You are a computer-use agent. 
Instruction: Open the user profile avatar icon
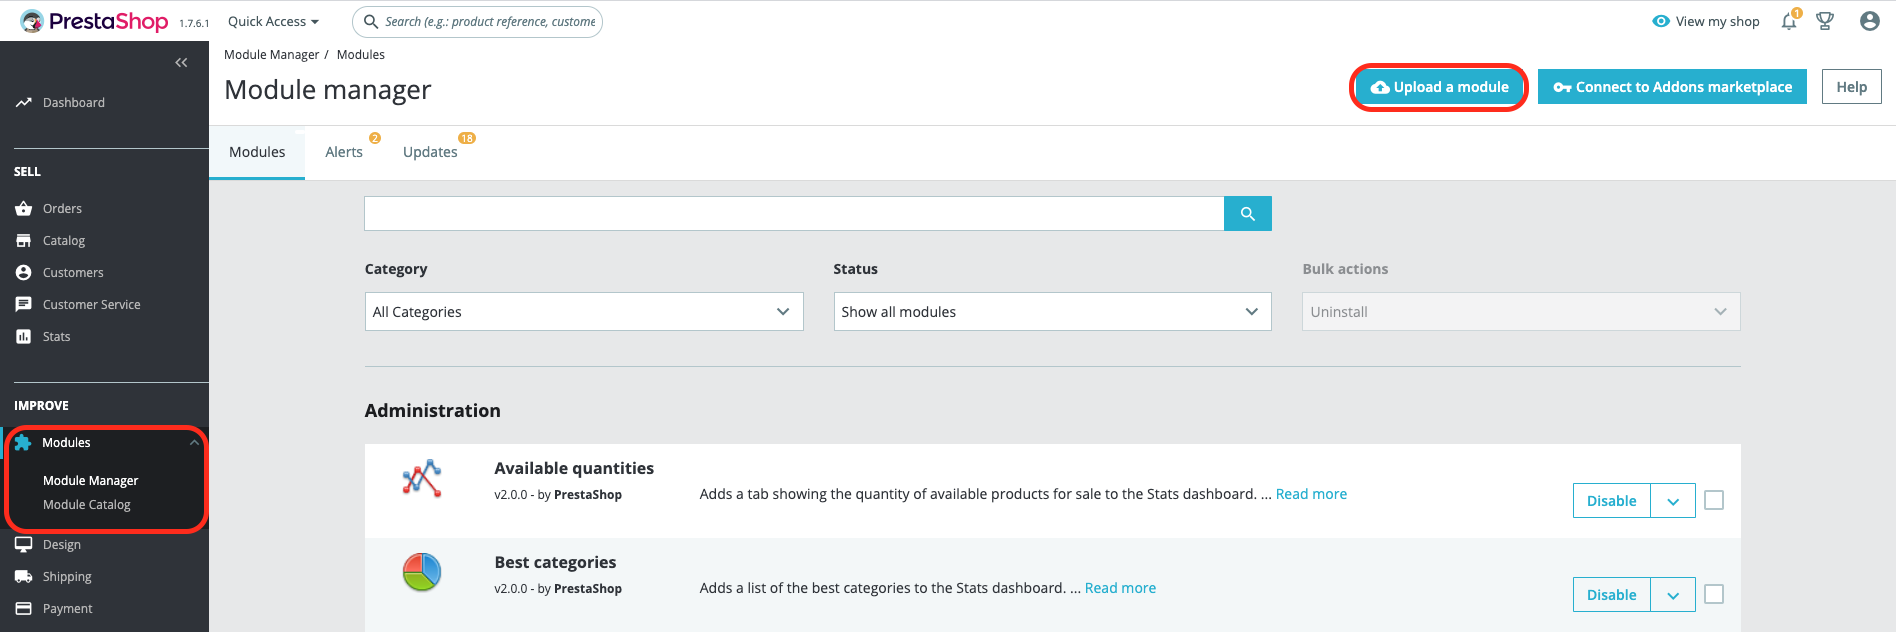[1870, 21]
